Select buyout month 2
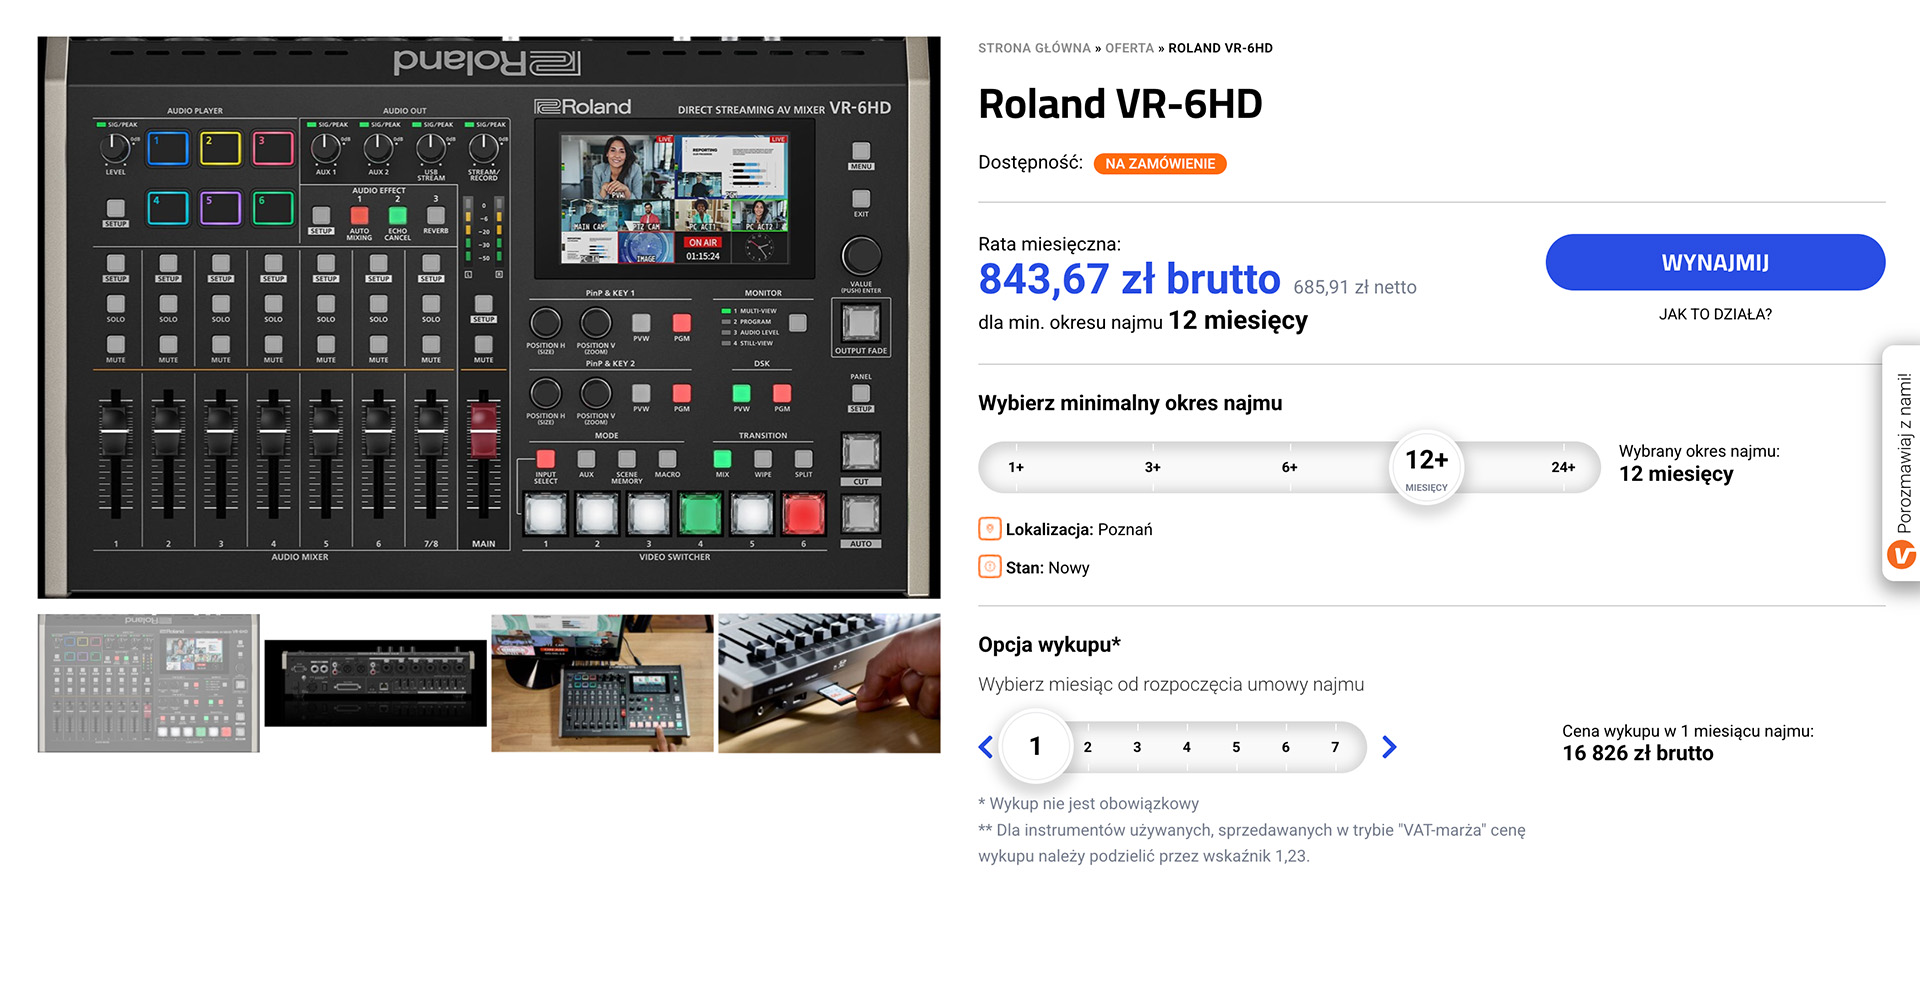Viewport: 1920px width, 983px height. (1088, 747)
